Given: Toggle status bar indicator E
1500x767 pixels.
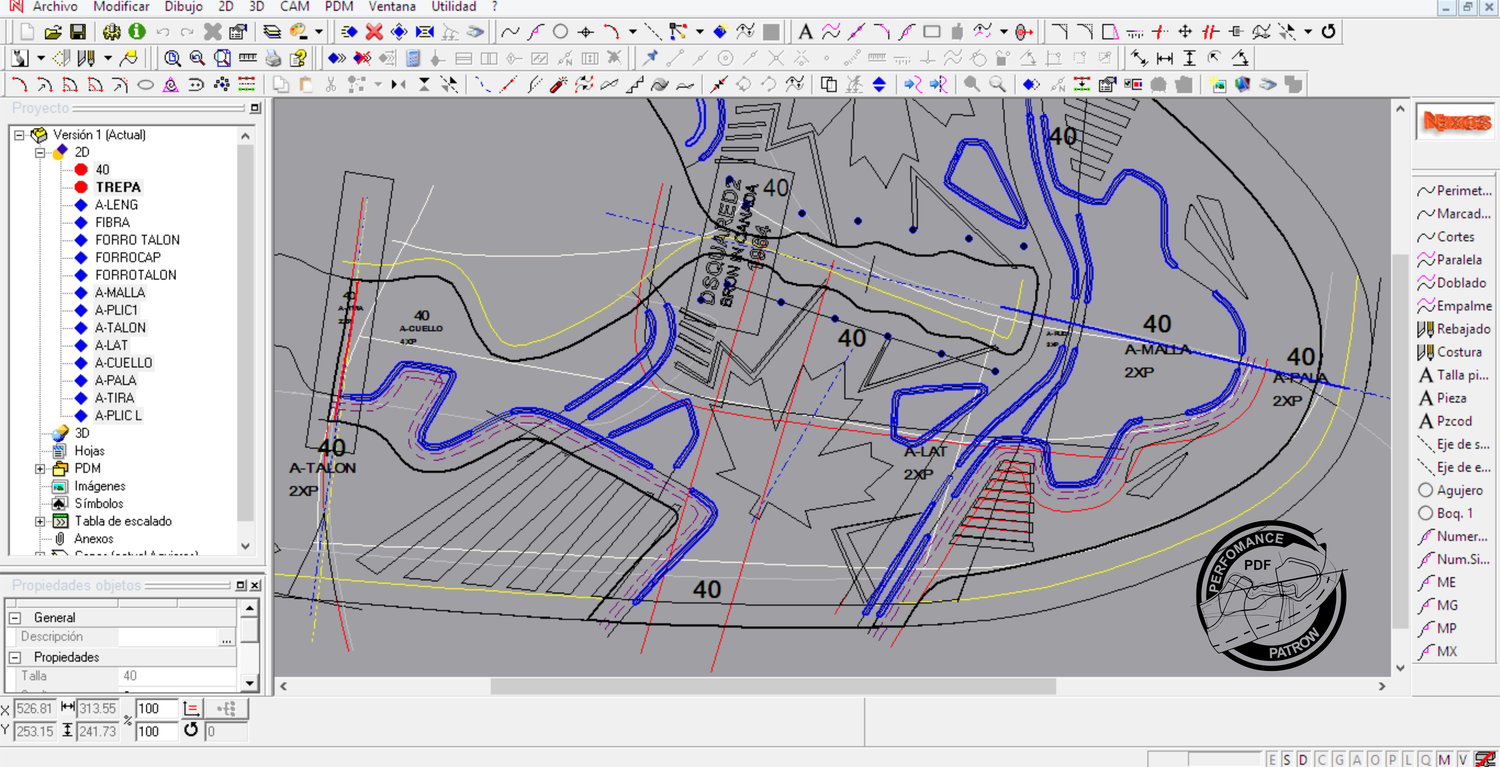Looking at the screenshot, I should [x=1272, y=759].
